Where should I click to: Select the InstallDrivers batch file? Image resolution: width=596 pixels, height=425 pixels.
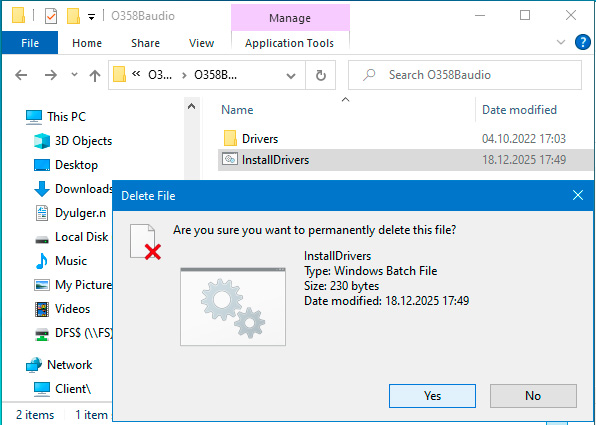[x=275, y=160]
